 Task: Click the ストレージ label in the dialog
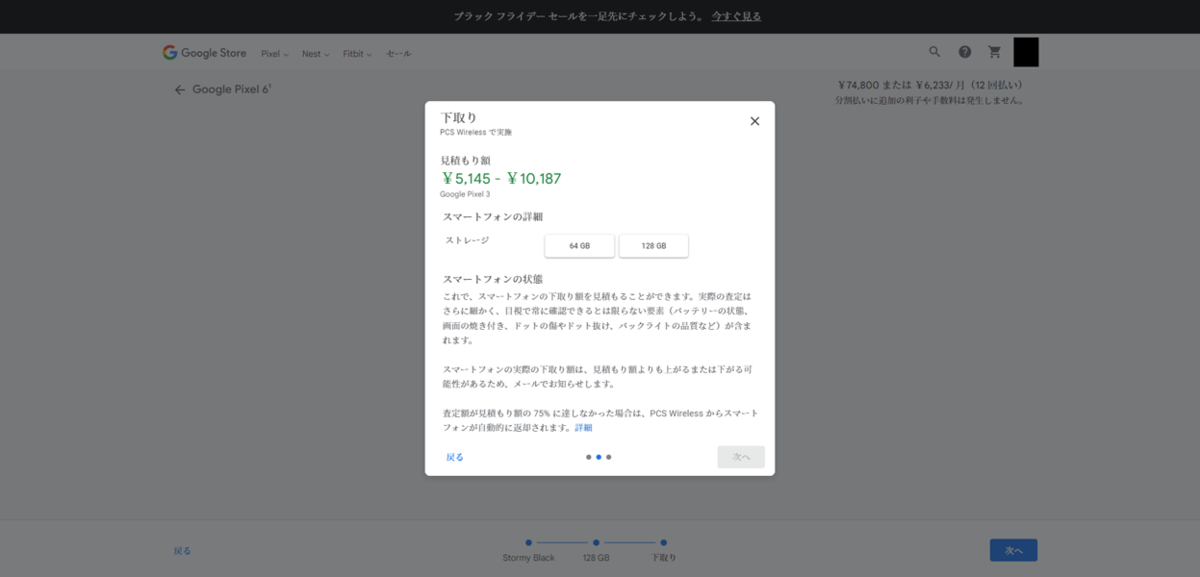click(x=467, y=241)
